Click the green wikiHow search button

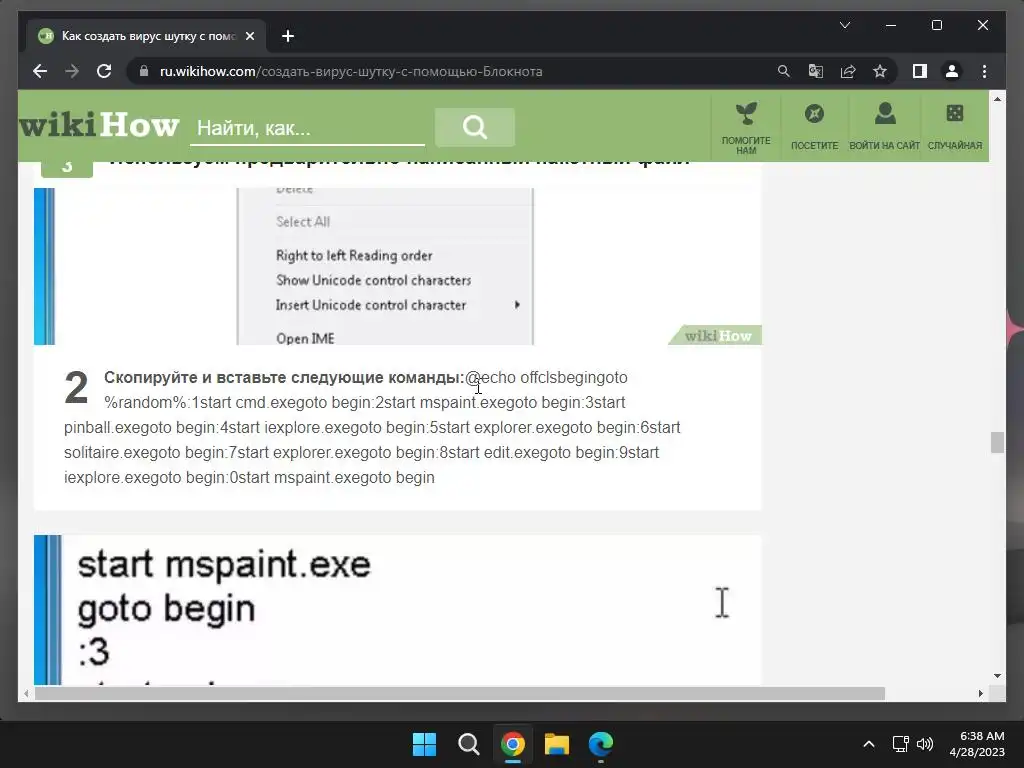click(x=475, y=127)
